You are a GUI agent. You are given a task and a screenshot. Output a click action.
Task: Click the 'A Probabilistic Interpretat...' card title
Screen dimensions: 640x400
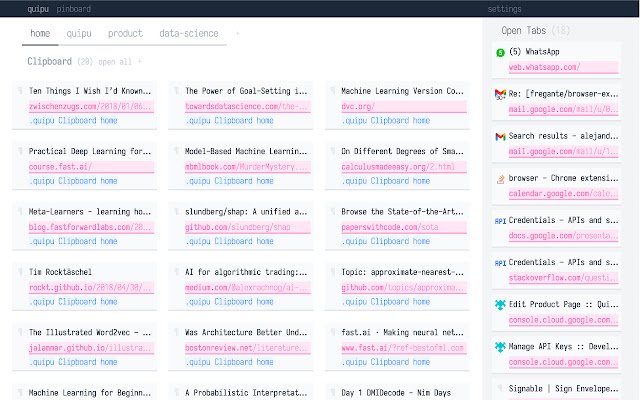(x=246, y=393)
